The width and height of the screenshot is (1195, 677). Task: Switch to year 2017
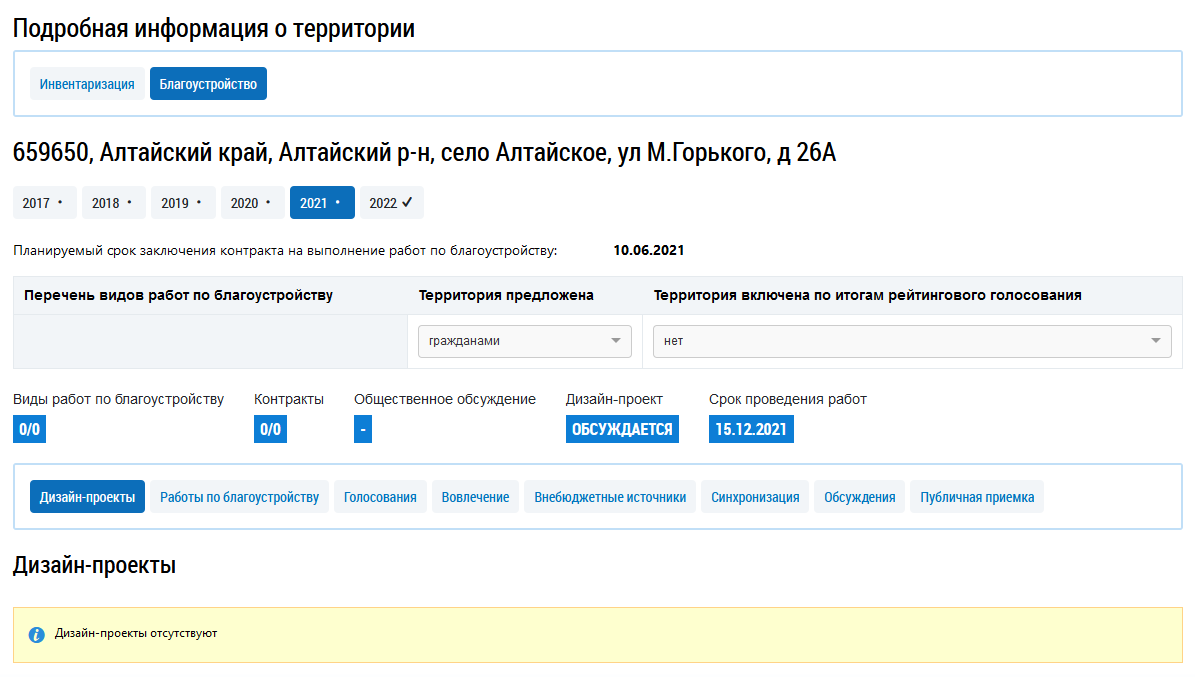pos(44,203)
